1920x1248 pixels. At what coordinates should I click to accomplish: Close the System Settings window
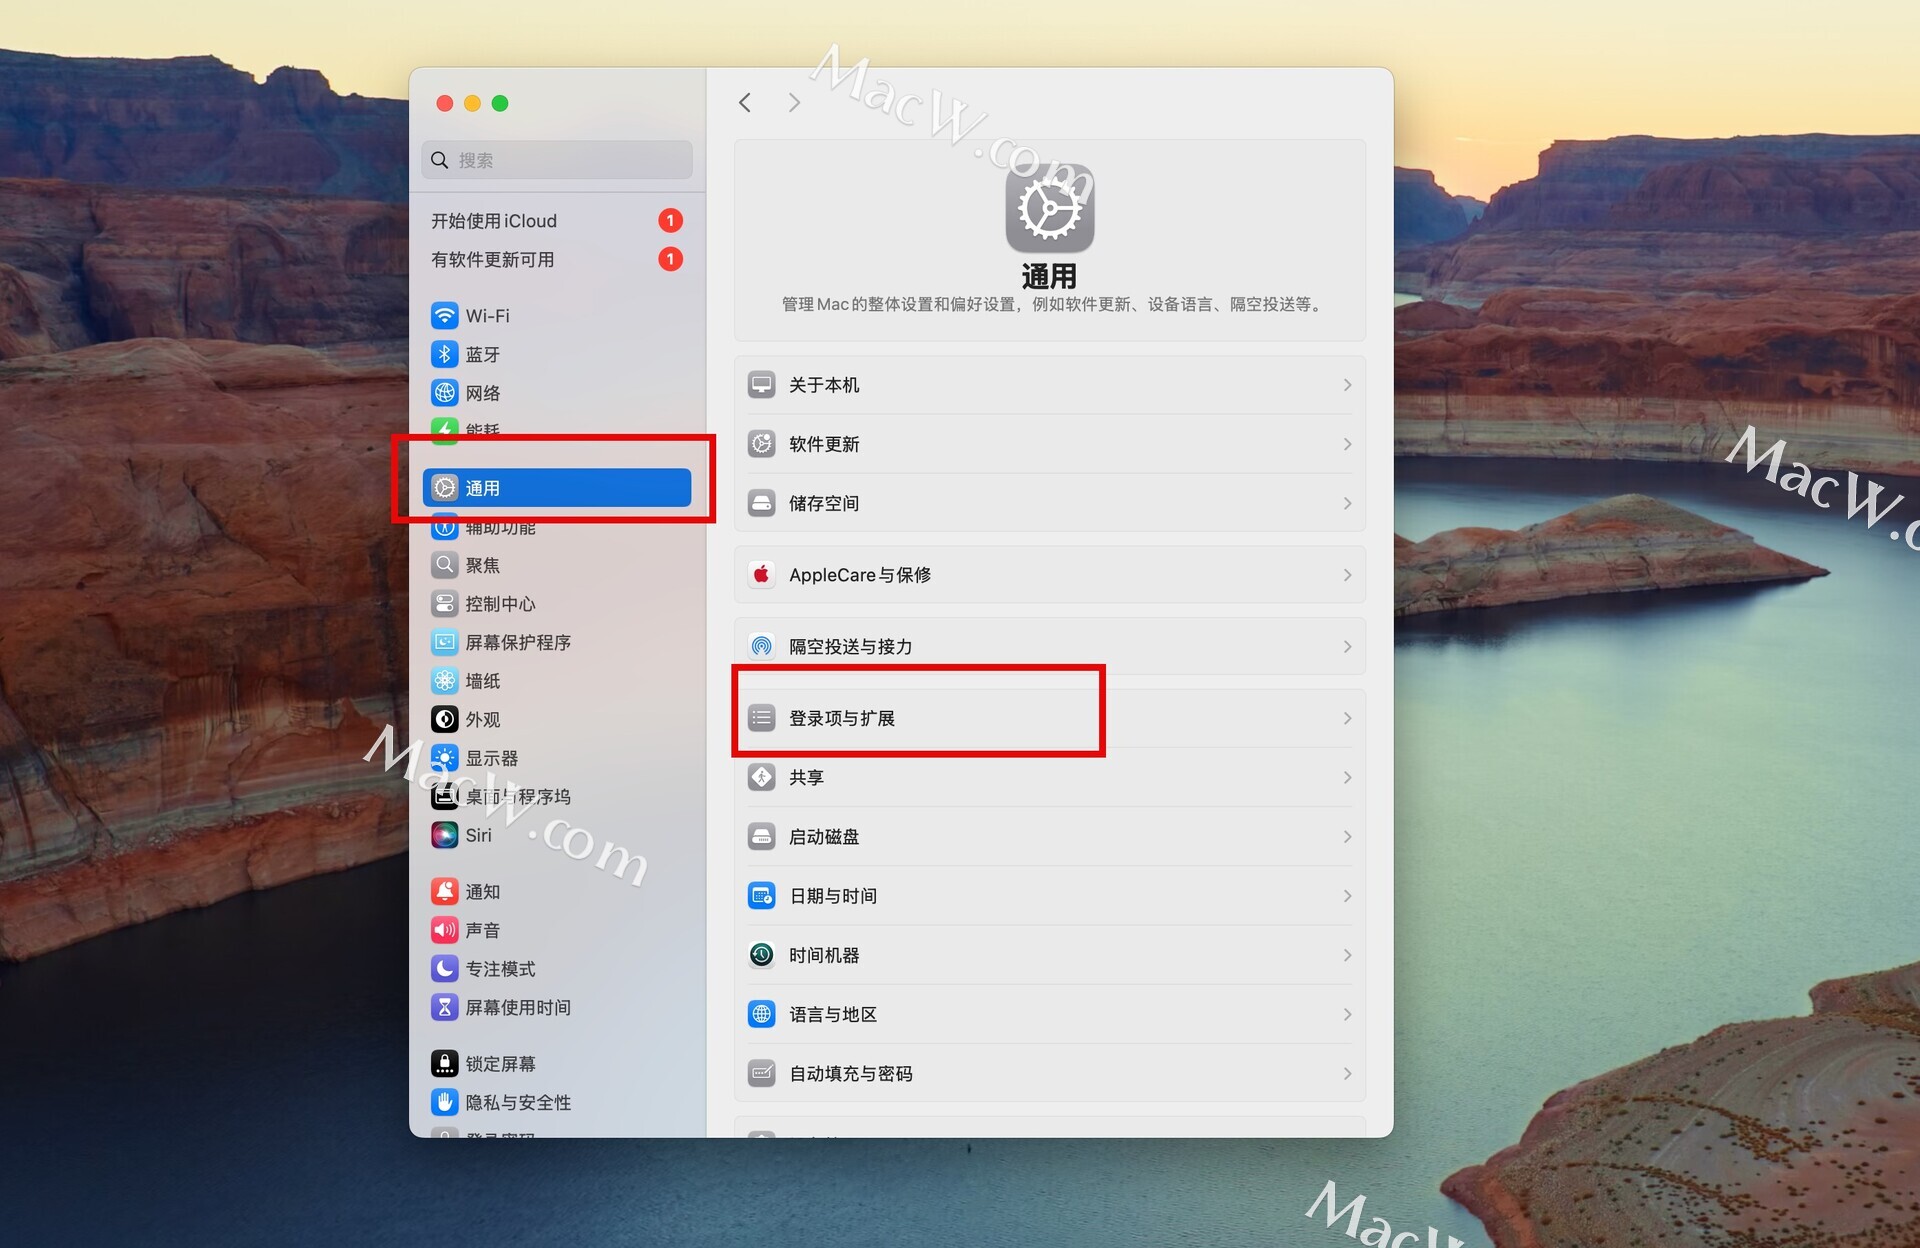pyautogui.click(x=445, y=103)
